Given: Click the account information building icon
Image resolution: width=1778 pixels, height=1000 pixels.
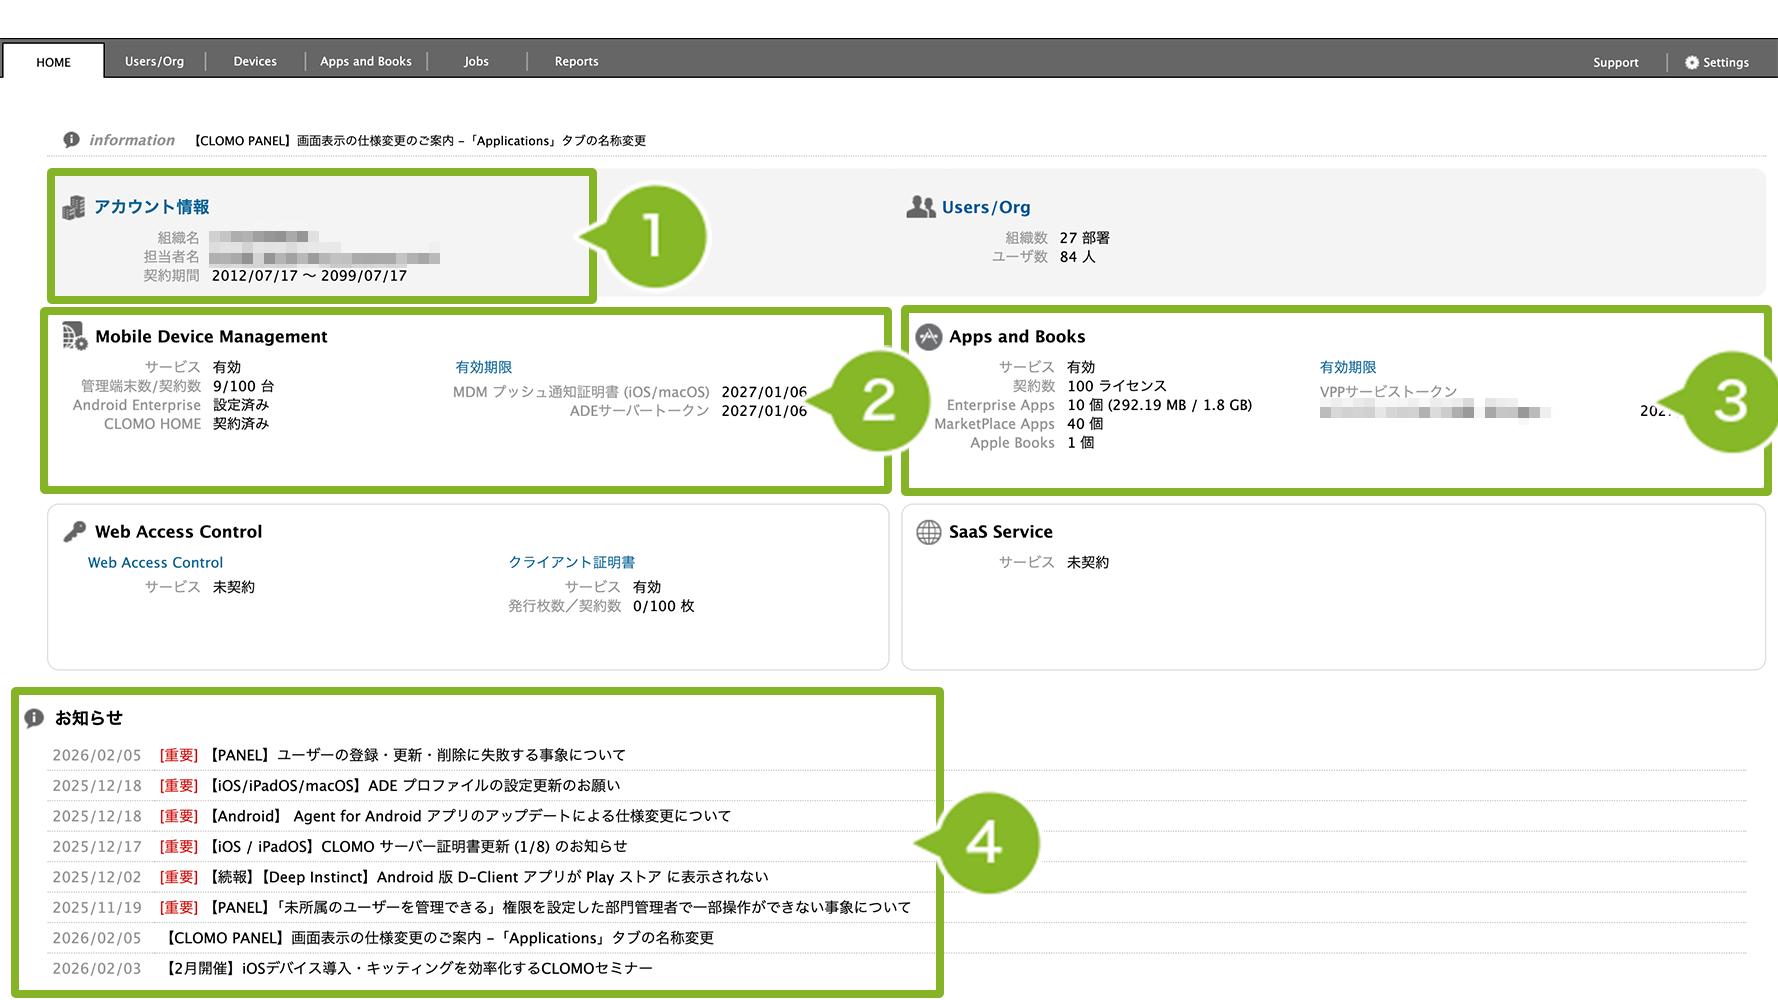Looking at the screenshot, I should [x=74, y=207].
